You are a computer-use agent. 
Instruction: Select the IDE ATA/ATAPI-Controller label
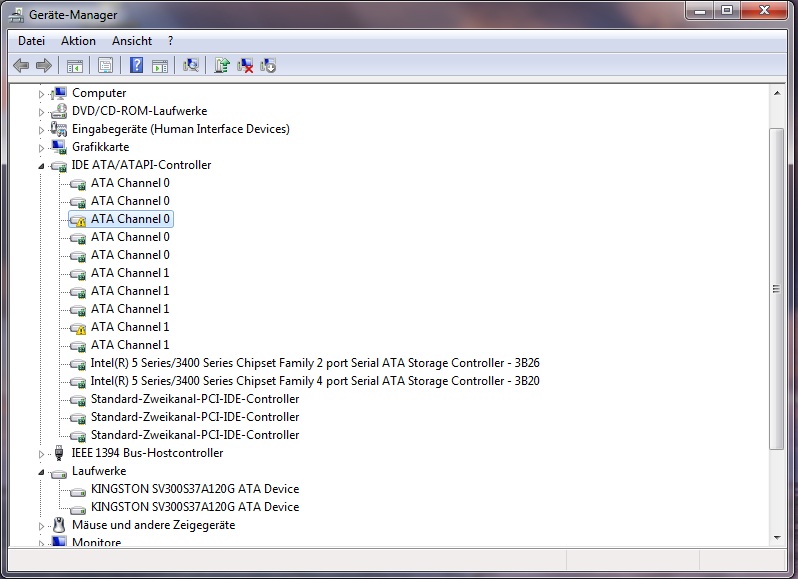(x=141, y=165)
